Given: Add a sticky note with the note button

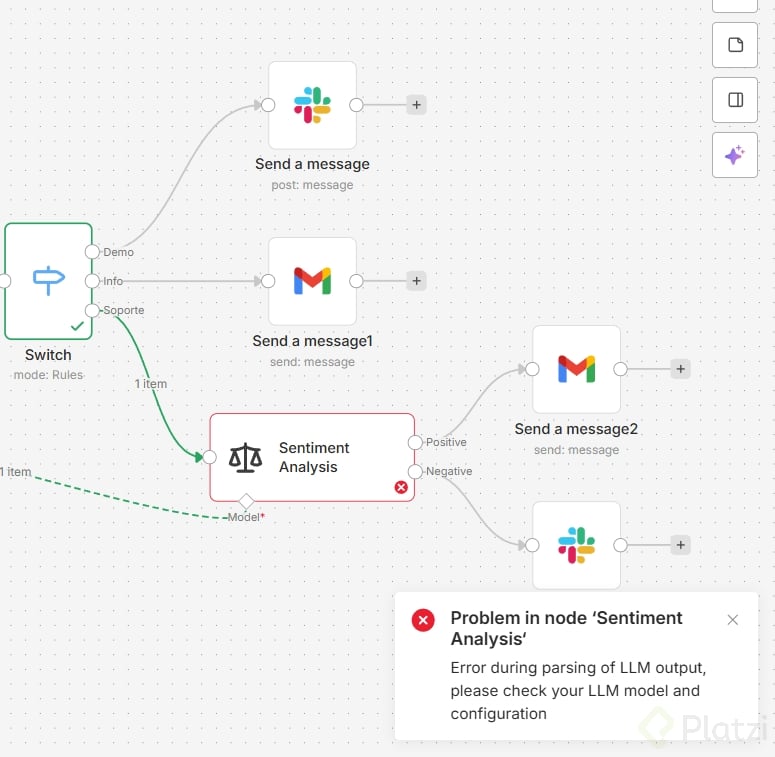Looking at the screenshot, I should pyautogui.click(x=734, y=45).
